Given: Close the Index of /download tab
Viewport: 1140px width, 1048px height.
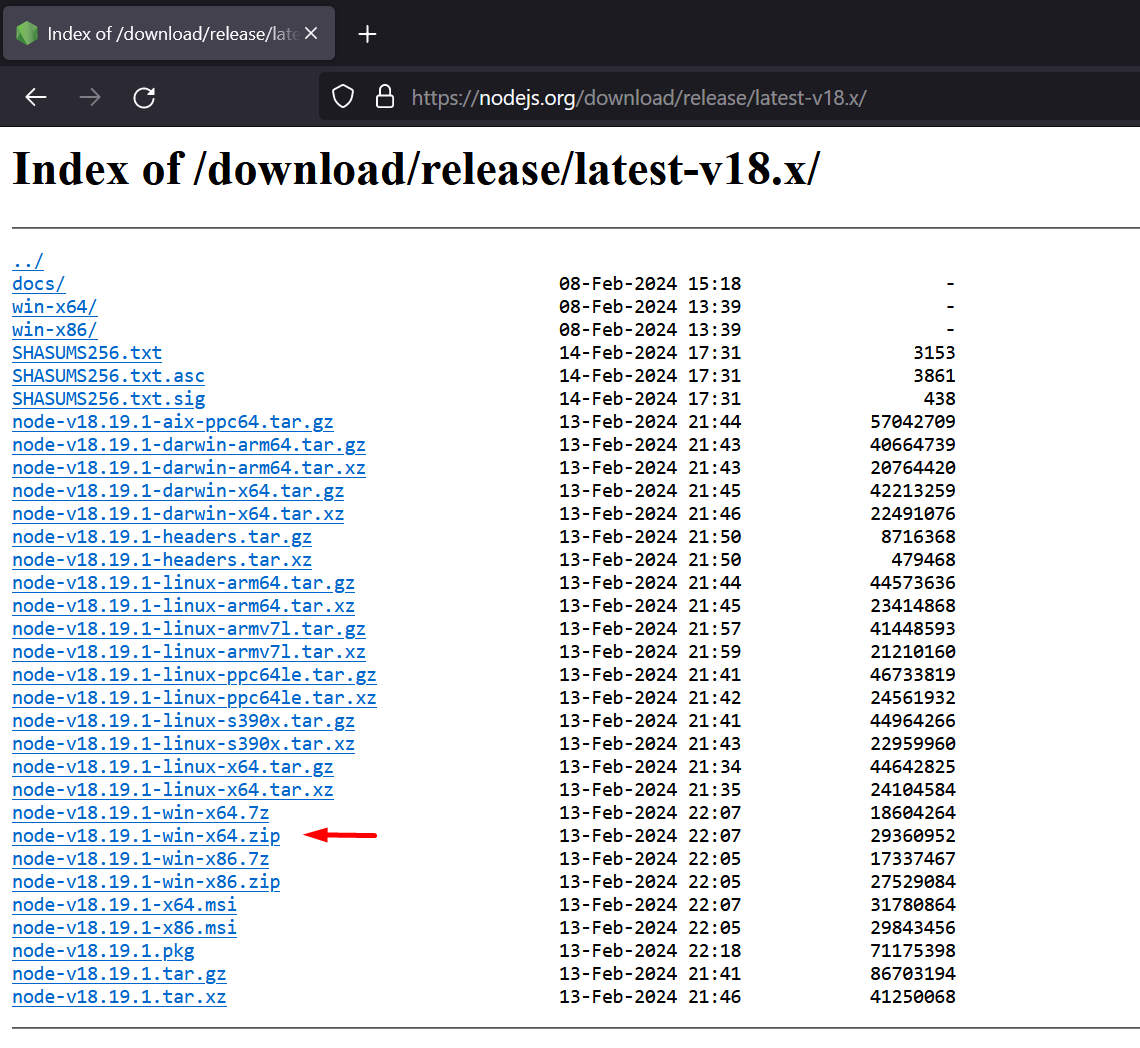Looking at the screenshot, I should (x=311, y=34).
